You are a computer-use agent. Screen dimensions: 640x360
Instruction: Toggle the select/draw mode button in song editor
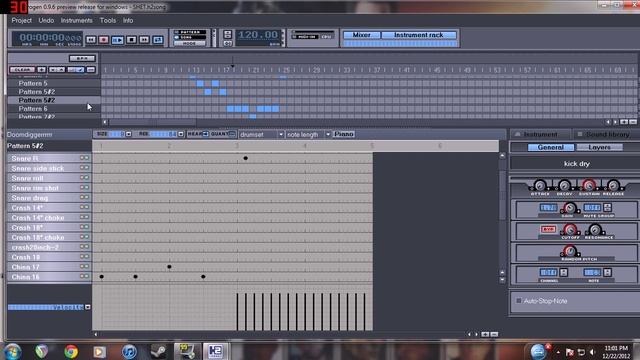pyautogui.click(x=76, y=70)
